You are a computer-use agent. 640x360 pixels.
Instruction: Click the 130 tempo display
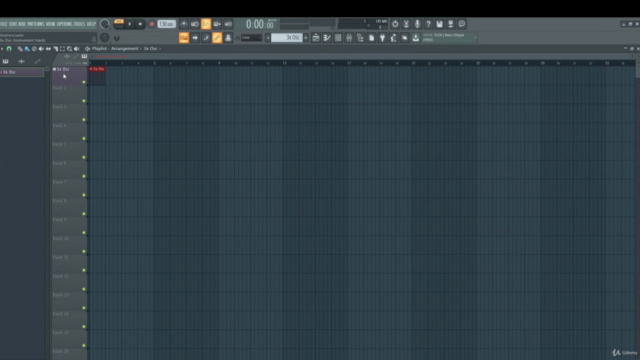pos(166,24)
